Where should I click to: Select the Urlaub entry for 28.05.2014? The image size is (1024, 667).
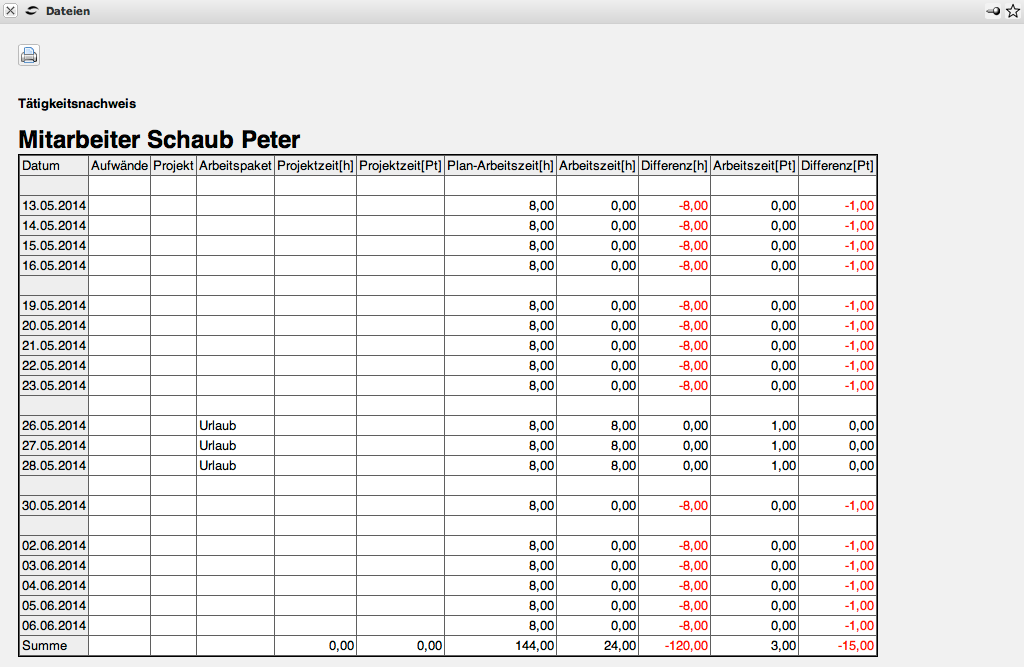217,466
